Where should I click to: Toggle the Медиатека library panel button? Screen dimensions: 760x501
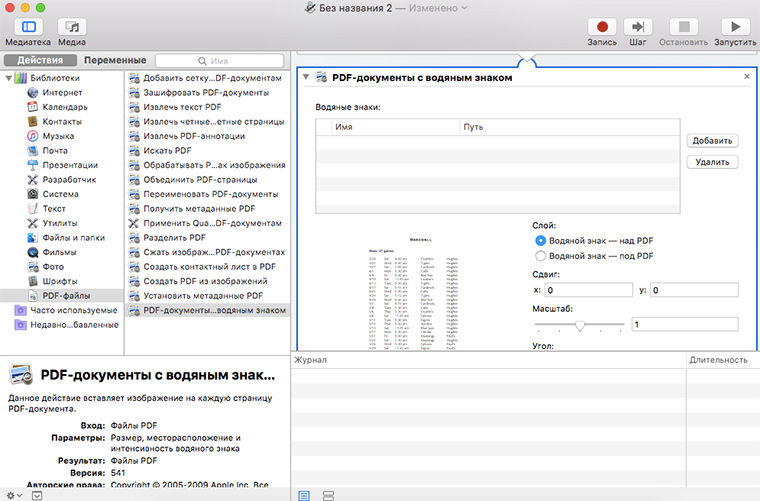(28, 27)
